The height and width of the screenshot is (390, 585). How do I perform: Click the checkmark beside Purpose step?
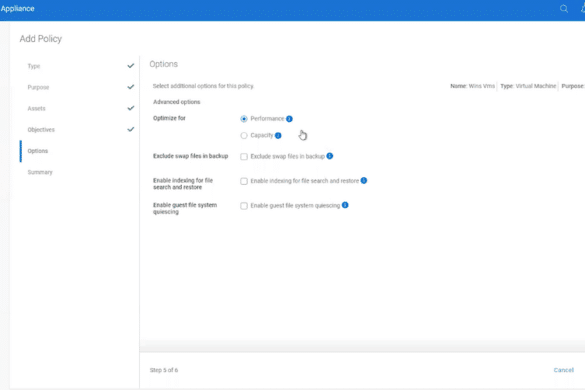pos(131,87)
